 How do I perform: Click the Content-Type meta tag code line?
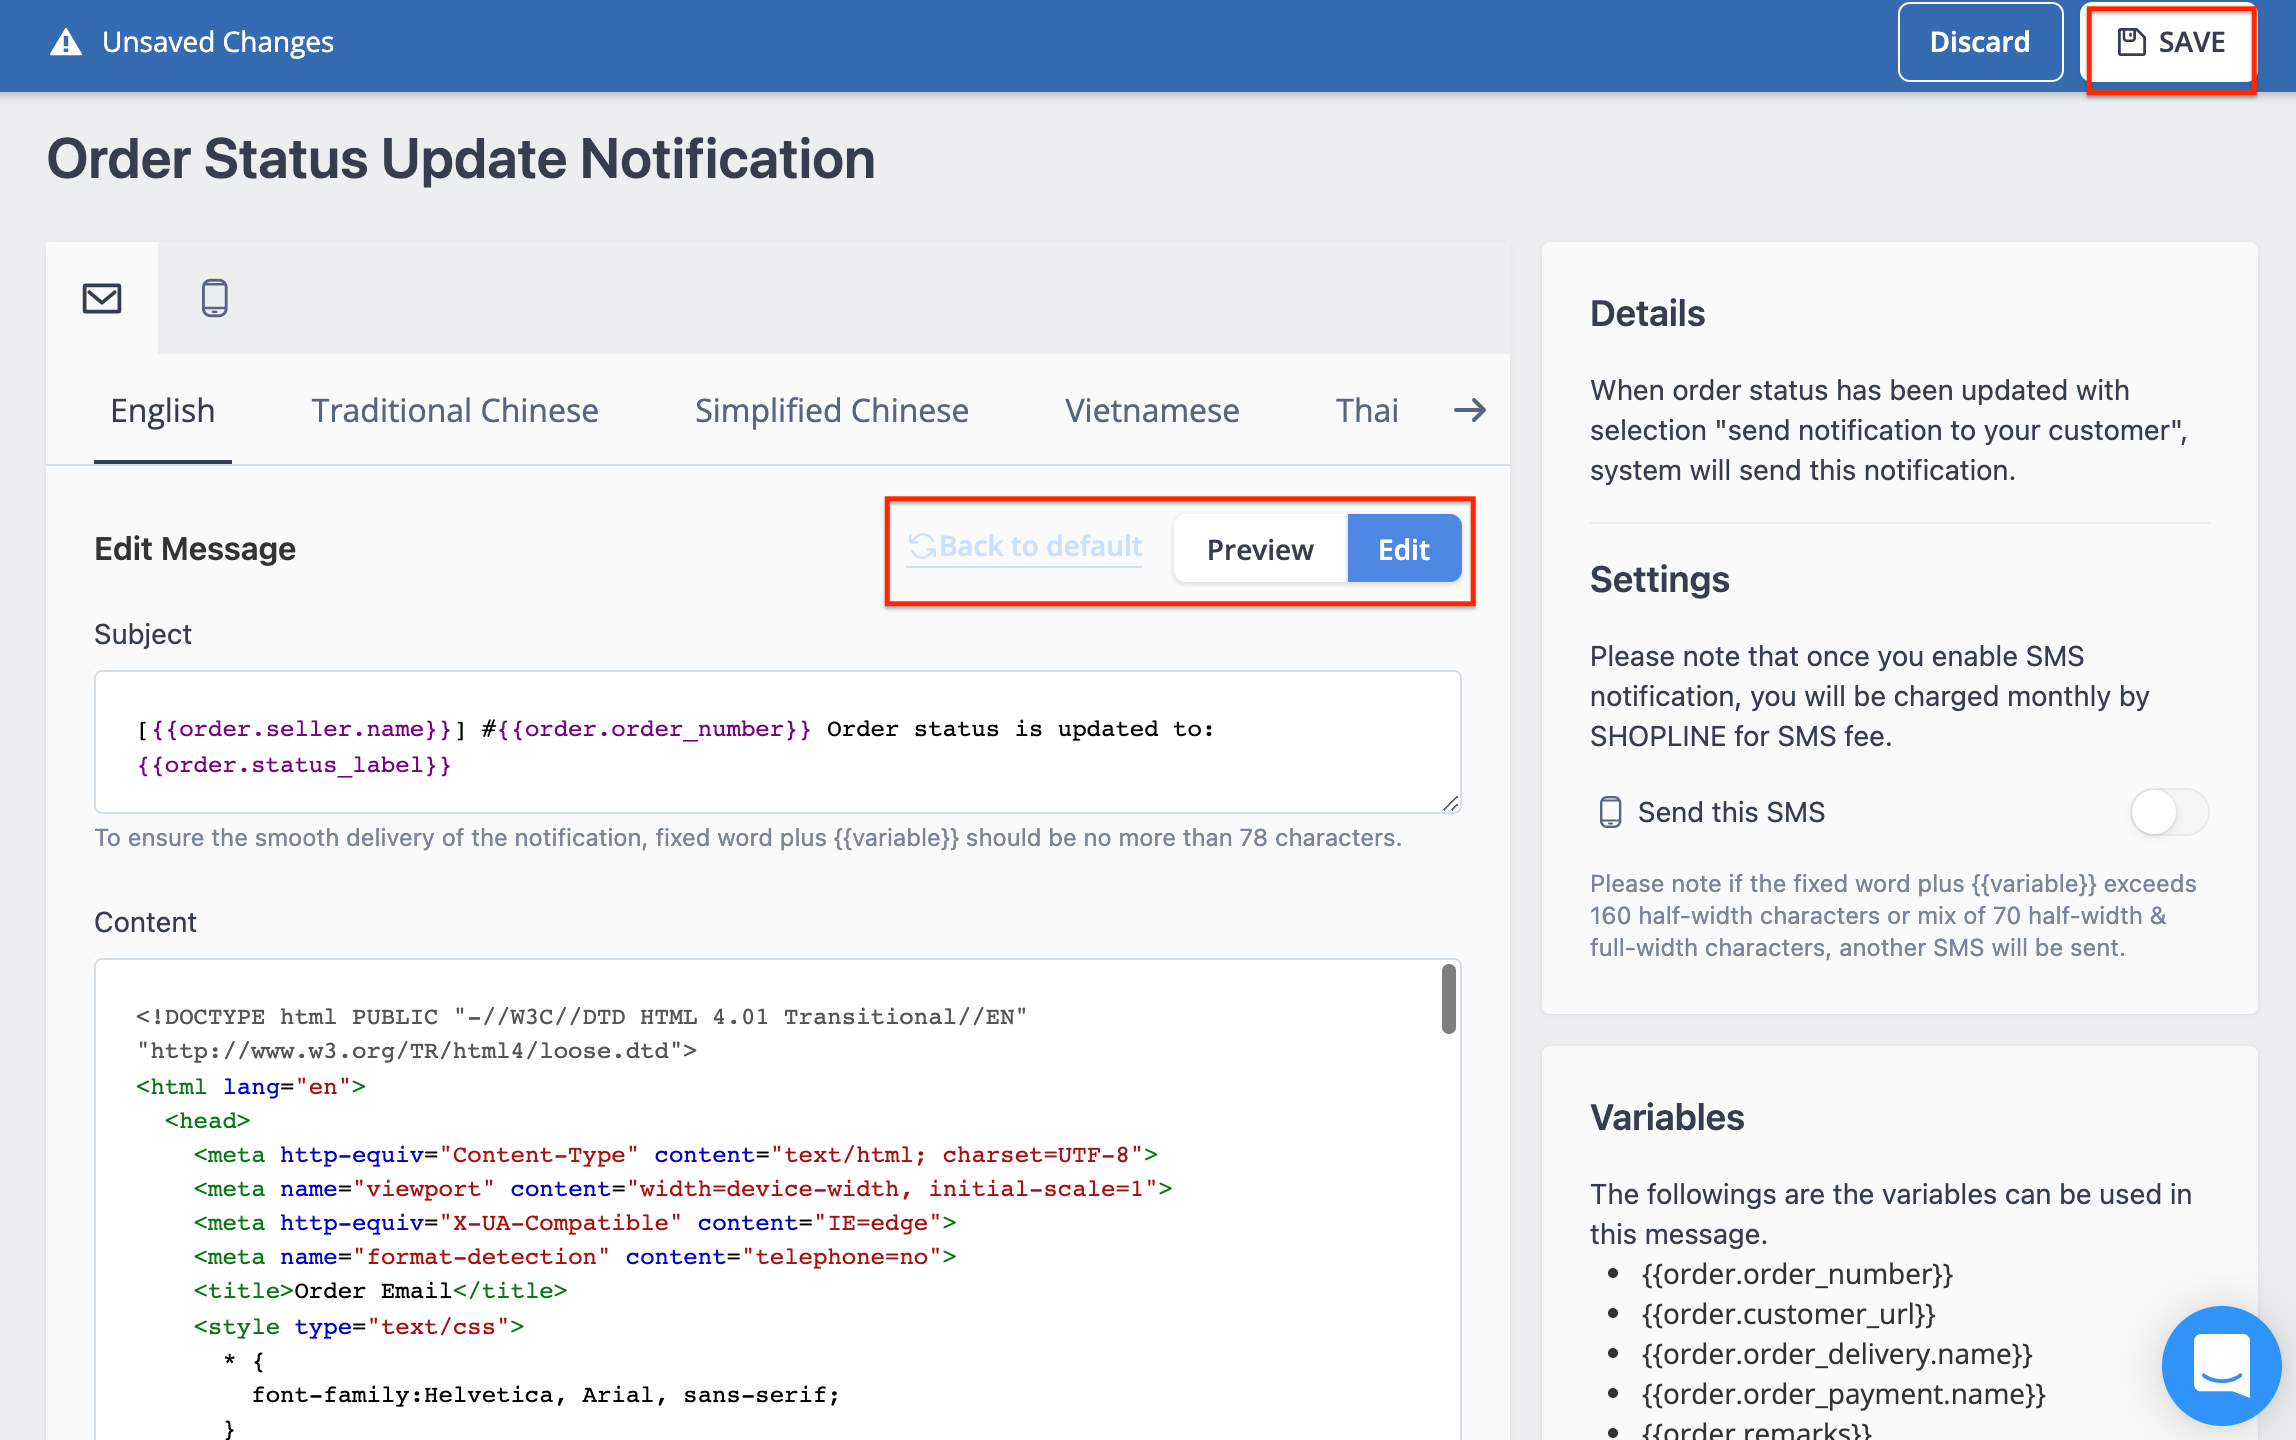click(676, 1155)
